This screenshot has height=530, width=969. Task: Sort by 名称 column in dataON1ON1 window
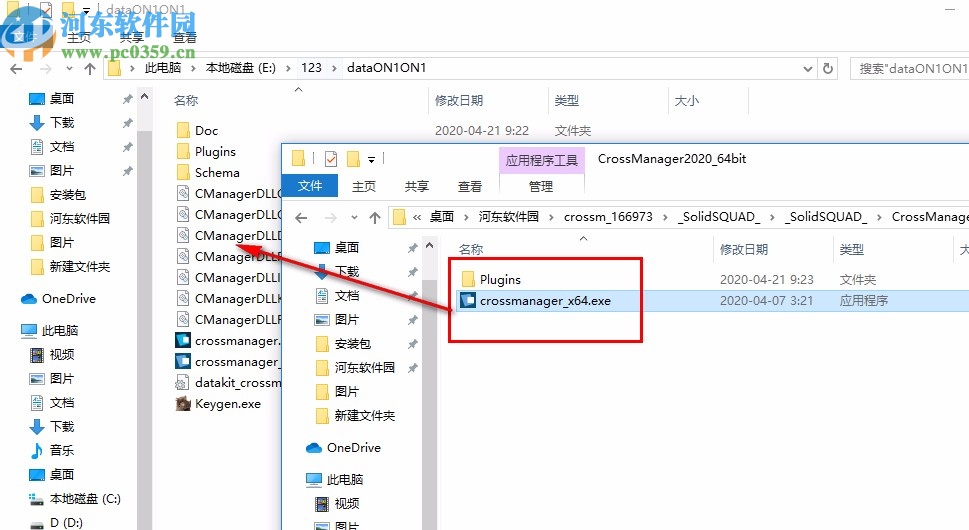pos(185,101)
